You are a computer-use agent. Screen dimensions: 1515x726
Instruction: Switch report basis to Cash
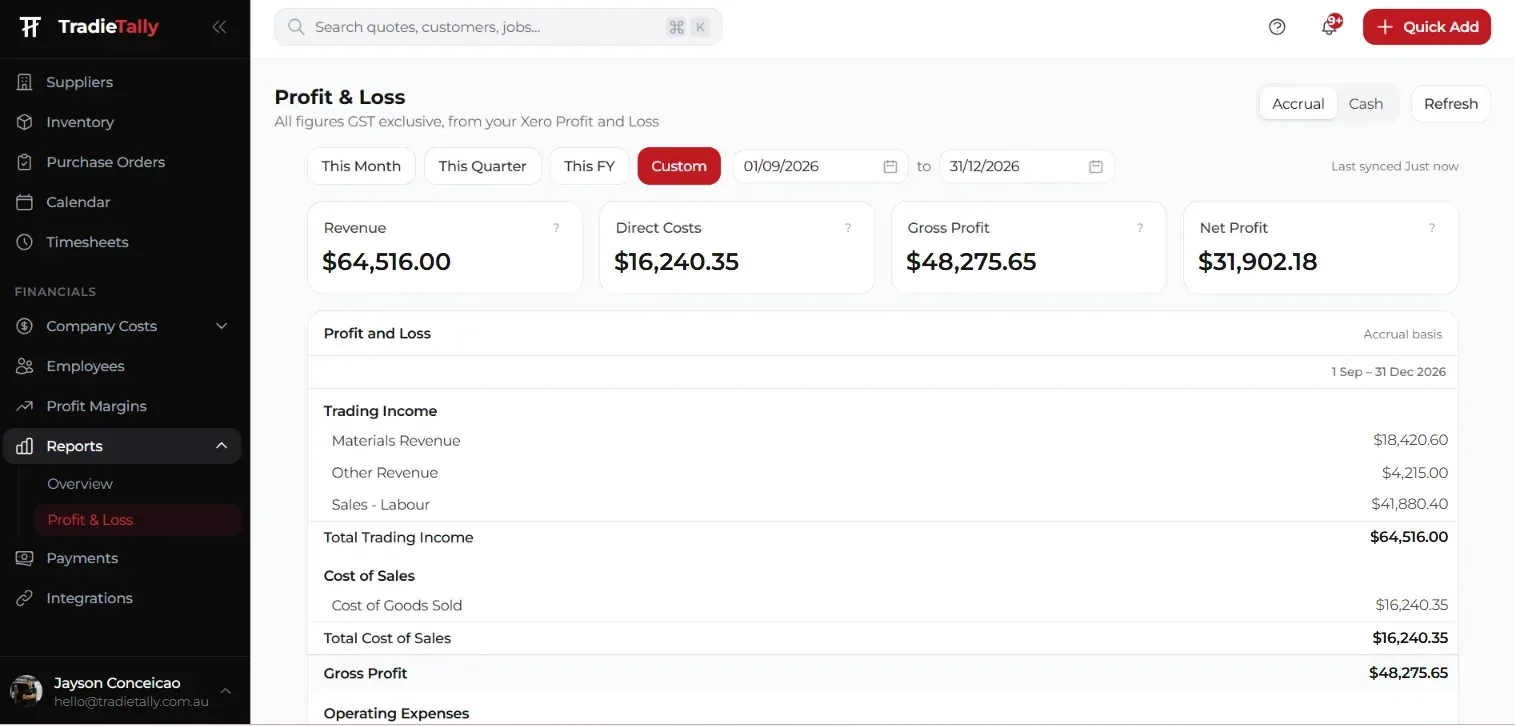(1366, 104)
